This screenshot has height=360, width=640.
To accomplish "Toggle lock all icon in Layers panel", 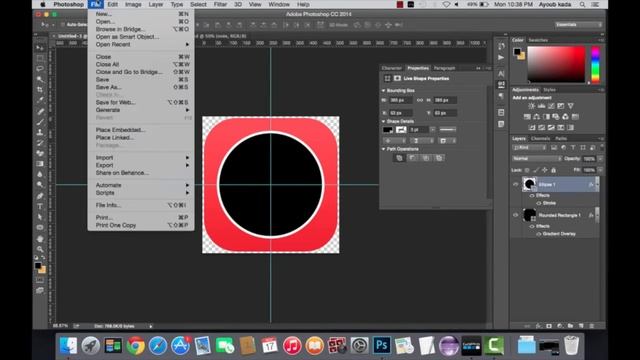I will (x=553, y=170).
